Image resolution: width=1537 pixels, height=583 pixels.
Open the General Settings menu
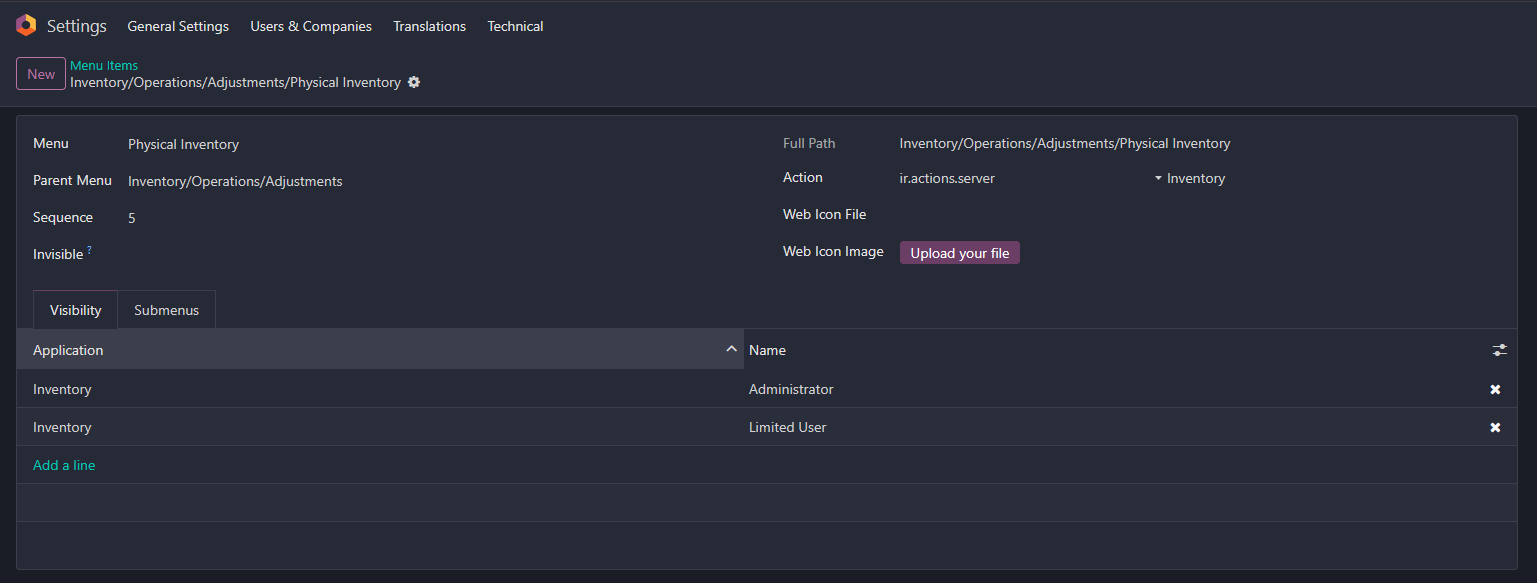coord(178,26)
